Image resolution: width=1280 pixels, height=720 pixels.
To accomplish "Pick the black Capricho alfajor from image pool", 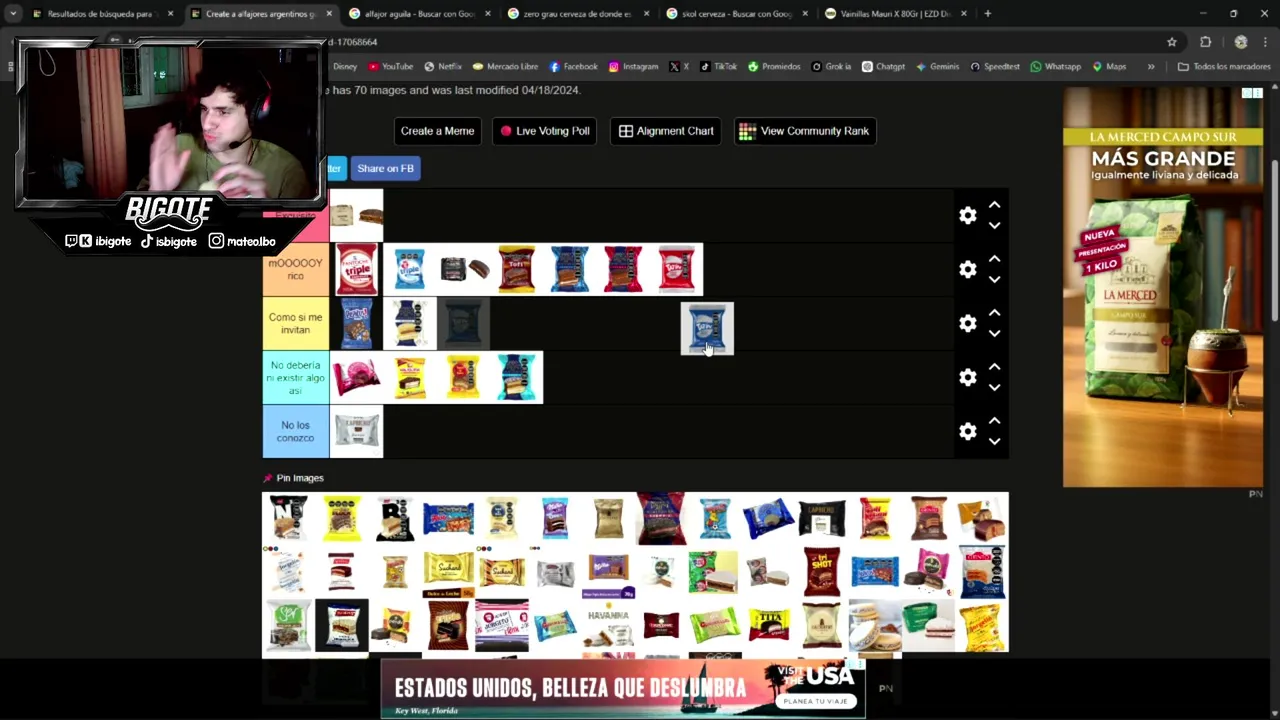I will click(x=822, y=518).
